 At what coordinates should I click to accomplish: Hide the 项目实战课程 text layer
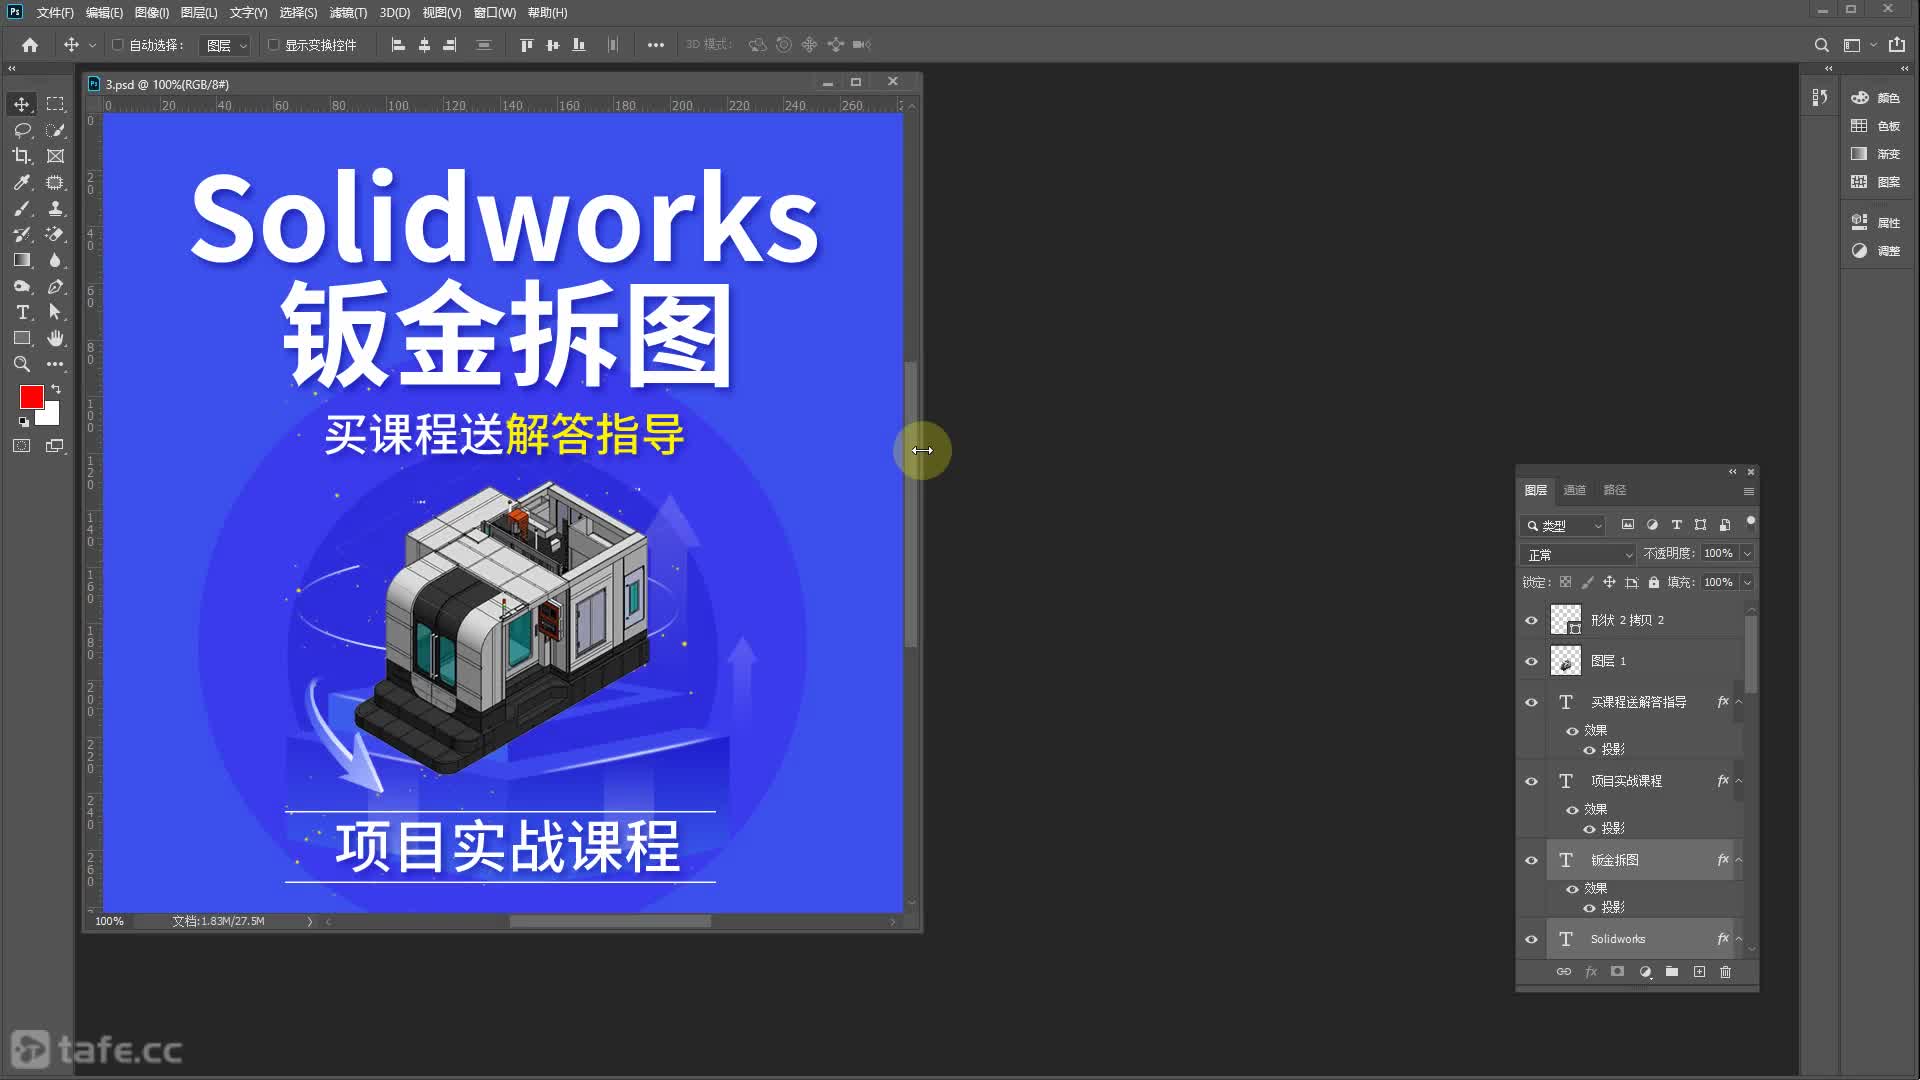click(x=1531, y=781)
